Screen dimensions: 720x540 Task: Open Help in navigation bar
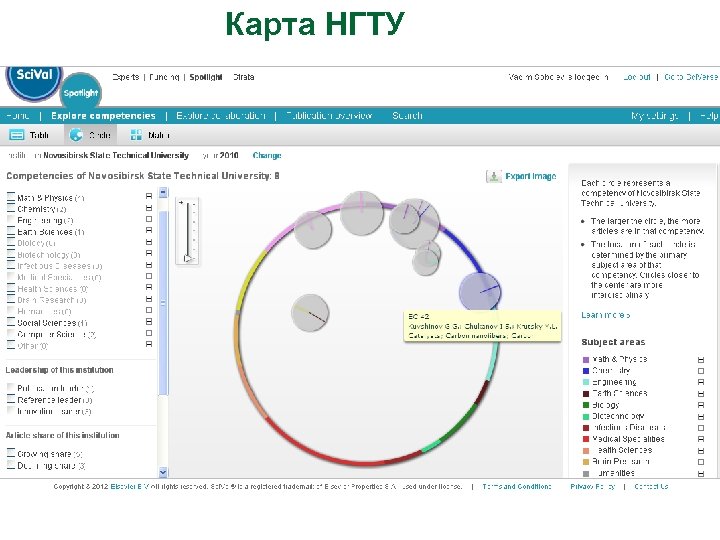pyautogui.click(x=709, y=116)
